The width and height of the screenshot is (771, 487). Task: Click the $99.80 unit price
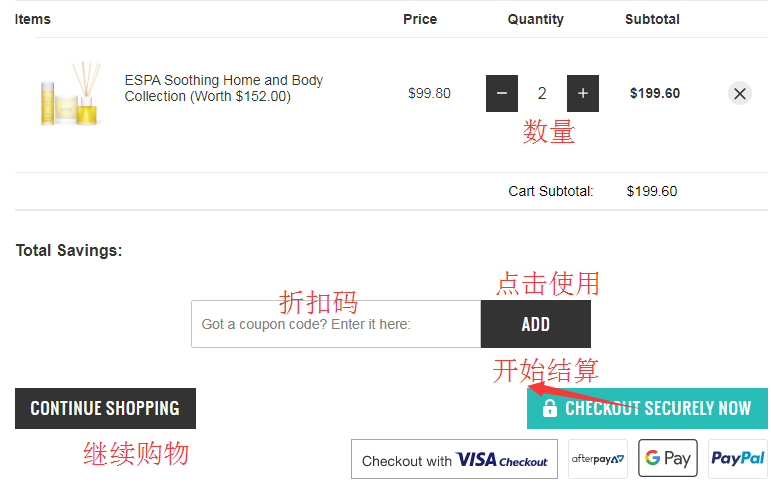tap(429, 94)
